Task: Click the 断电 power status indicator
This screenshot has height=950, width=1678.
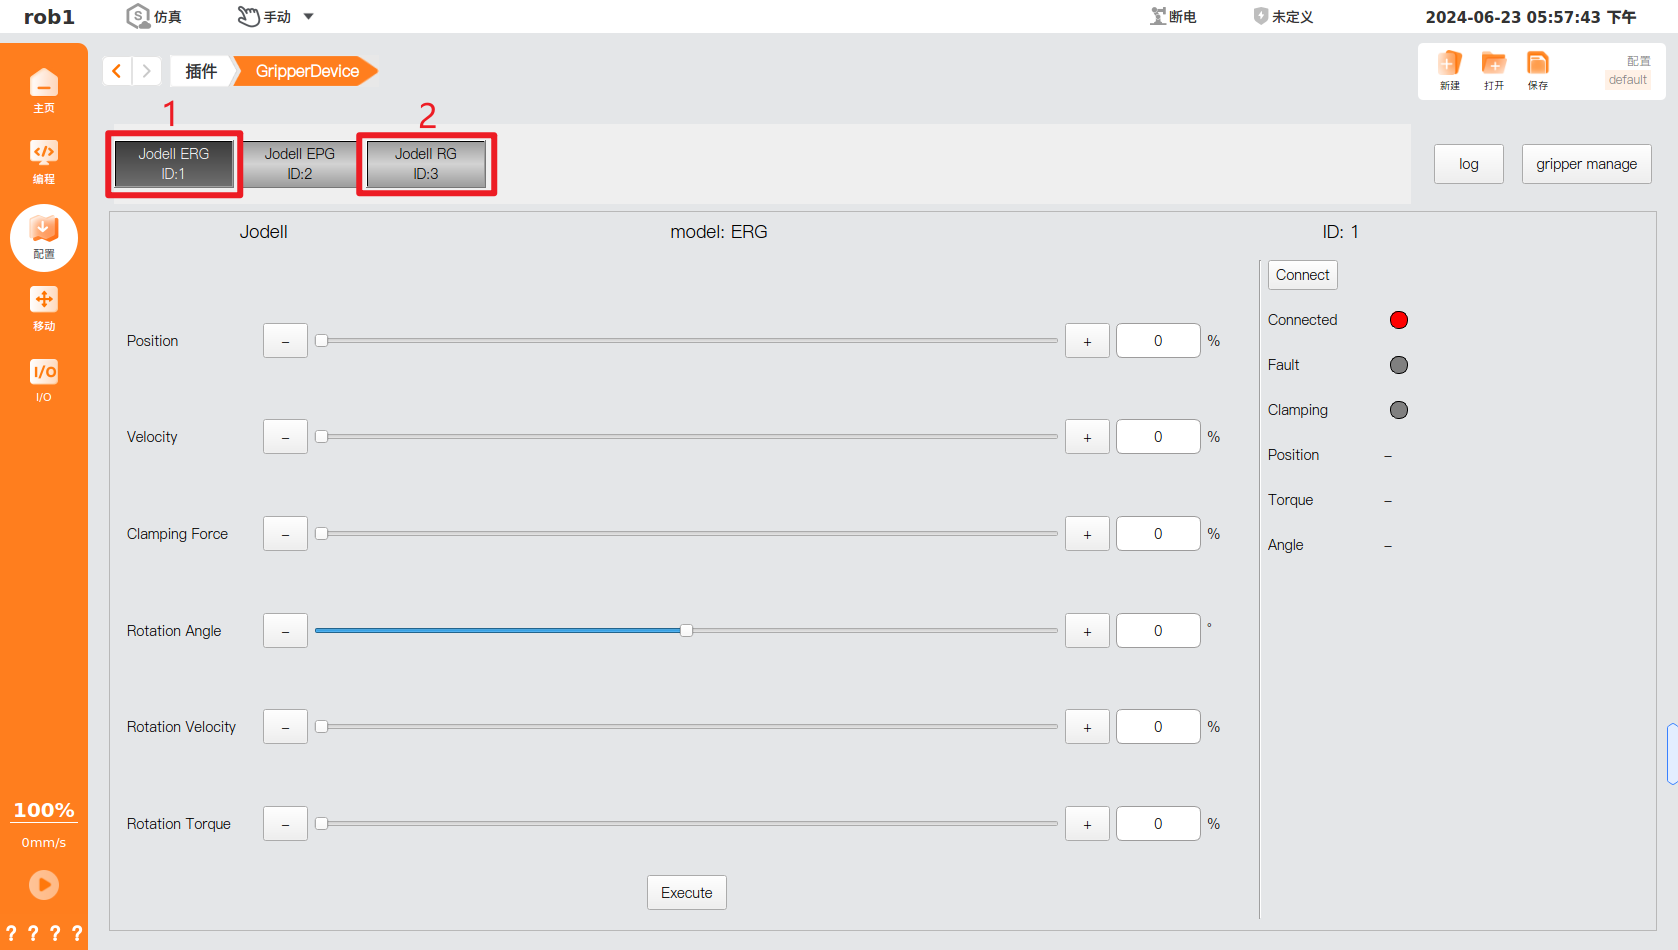Action: (1172, 16)
